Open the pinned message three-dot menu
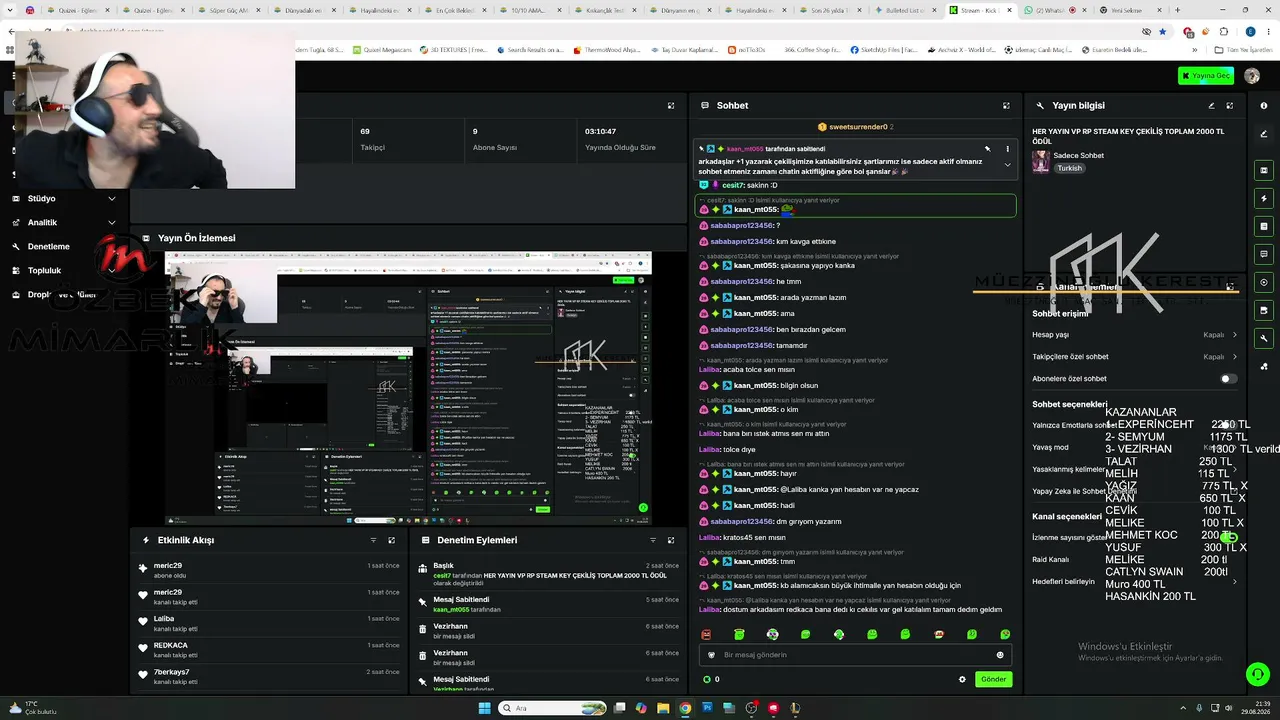Screen dimensions: 1280x720 click(x=1007, y=149)
